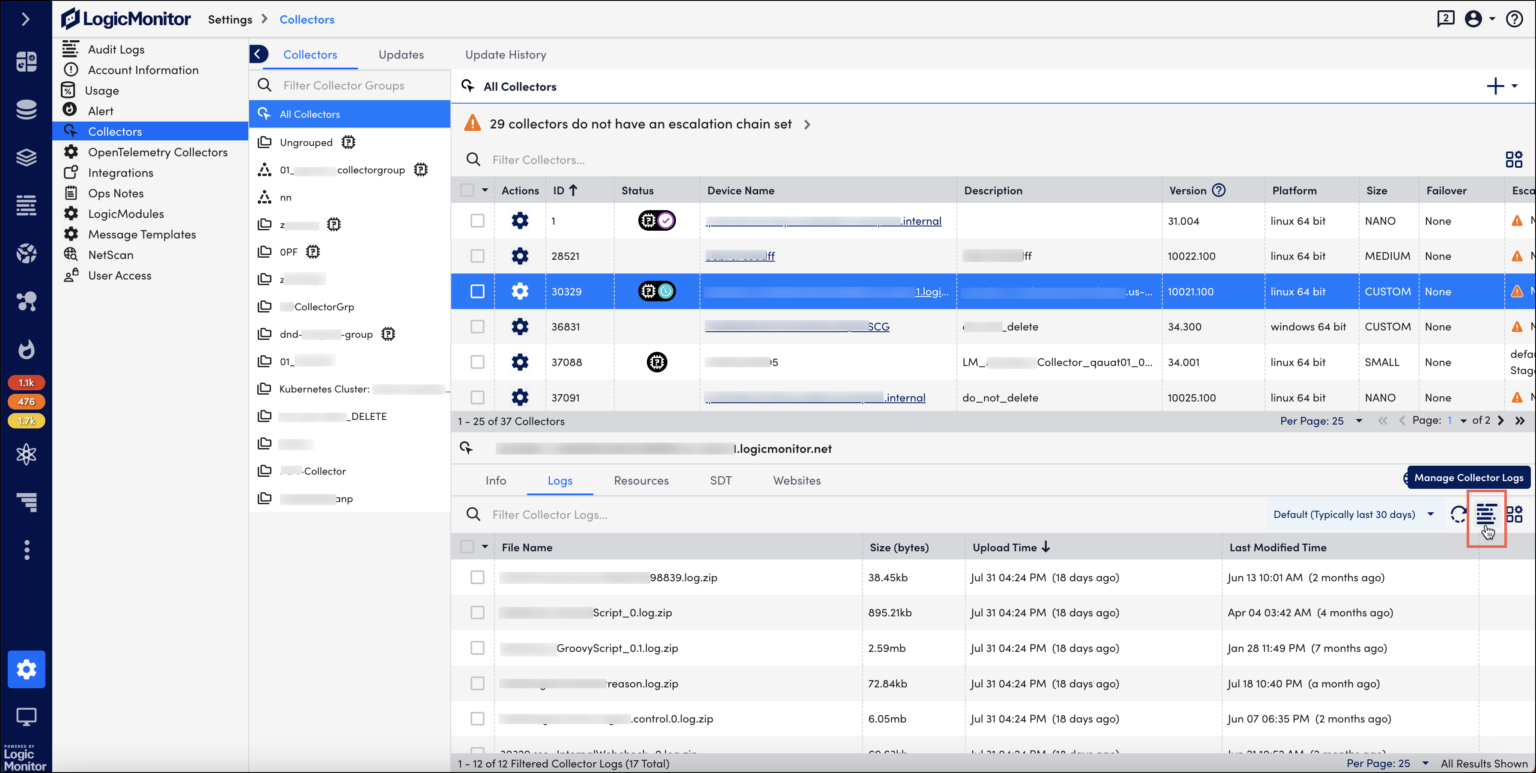Open the Help question mark icon
The image size is (1536, 773).
(1514, 19)
